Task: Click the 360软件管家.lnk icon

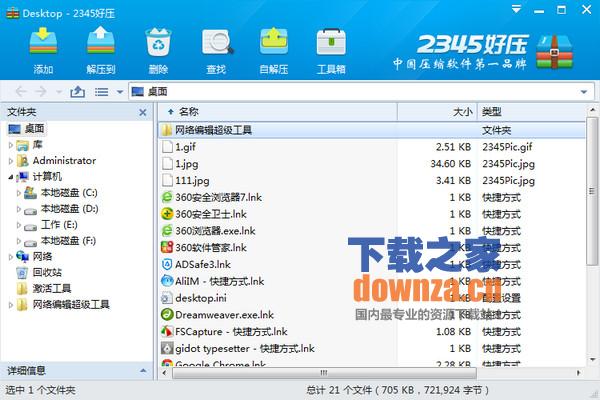Action: [x=167, y=248]
